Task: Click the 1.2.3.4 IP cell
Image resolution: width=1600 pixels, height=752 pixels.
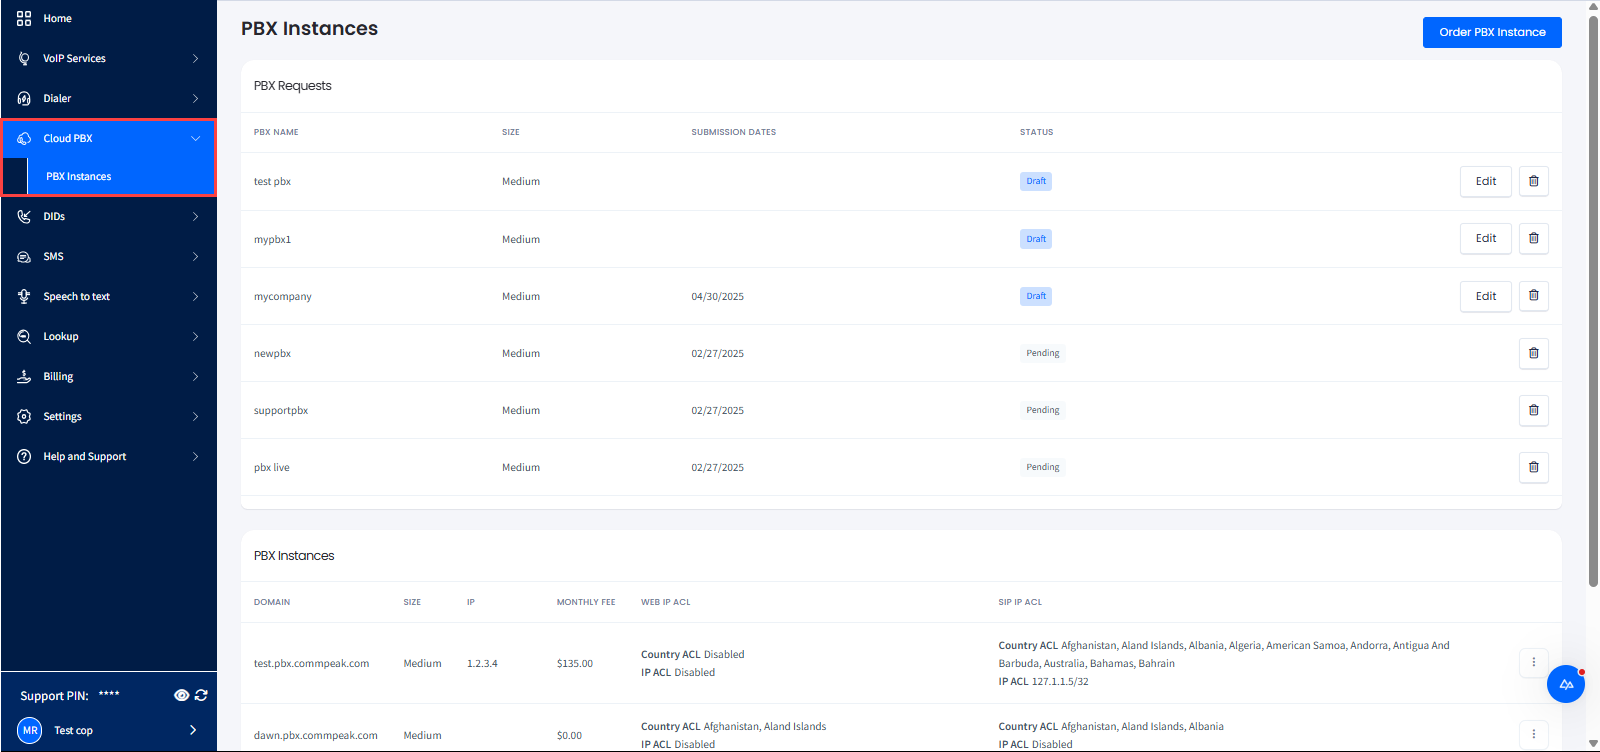Action: 482,663
